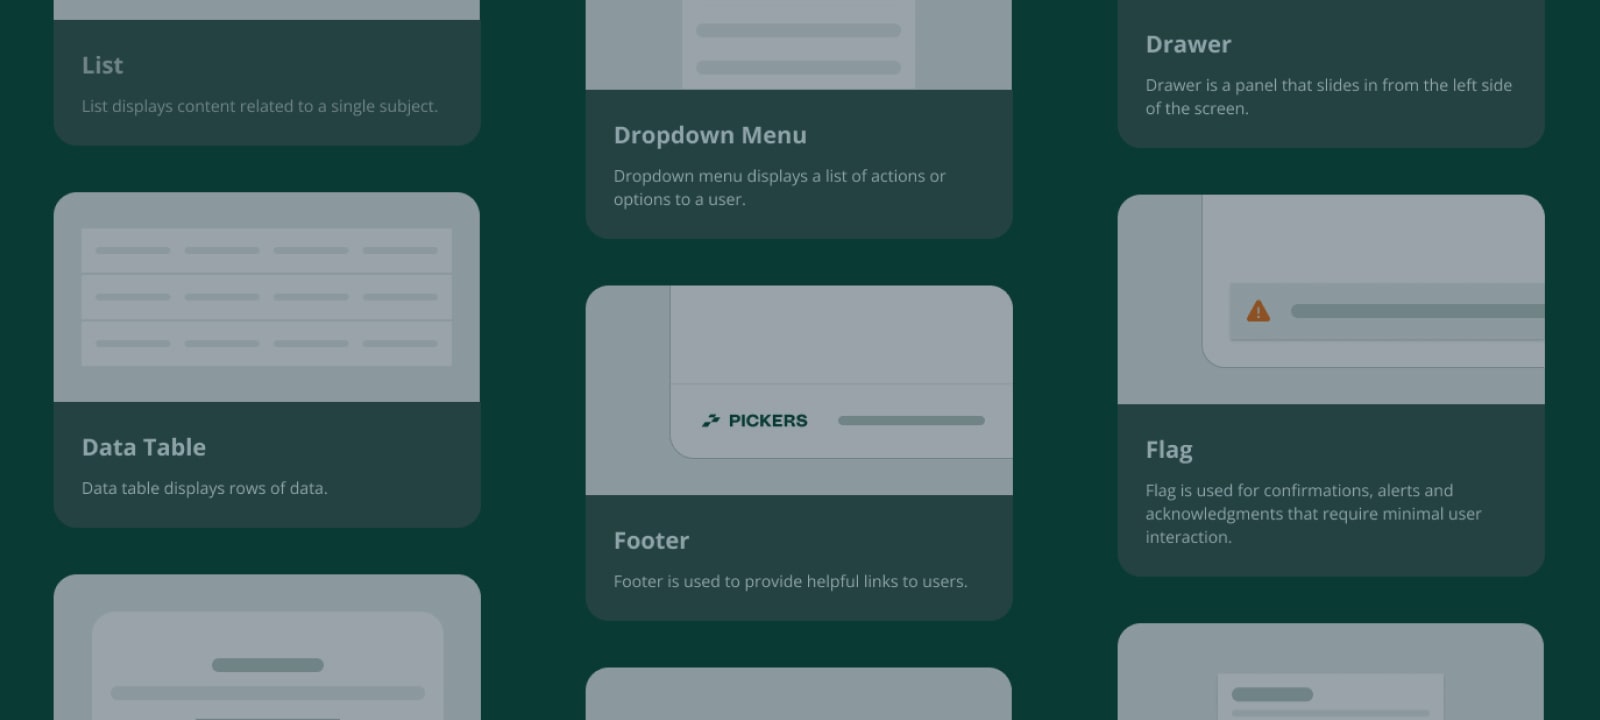Open the List component card title
The width and height of the screenshot is (1600, 720).
[102, 65]
